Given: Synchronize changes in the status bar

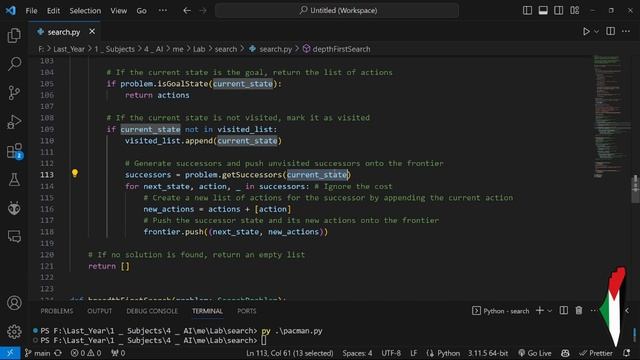Looking at the screenshot, I should coord(58,353).
